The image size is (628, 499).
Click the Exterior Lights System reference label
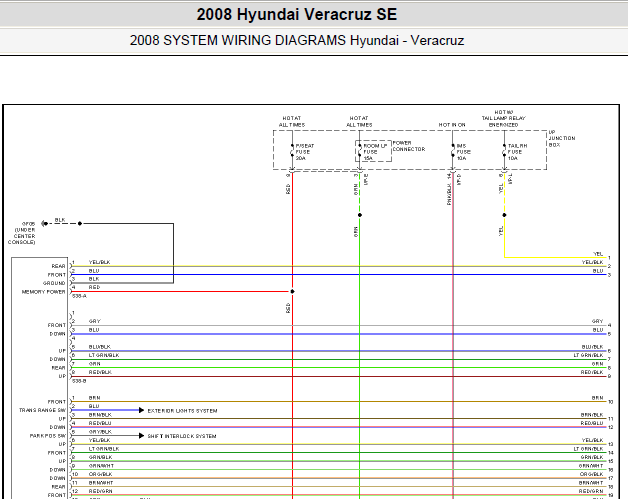coord(182,411)
